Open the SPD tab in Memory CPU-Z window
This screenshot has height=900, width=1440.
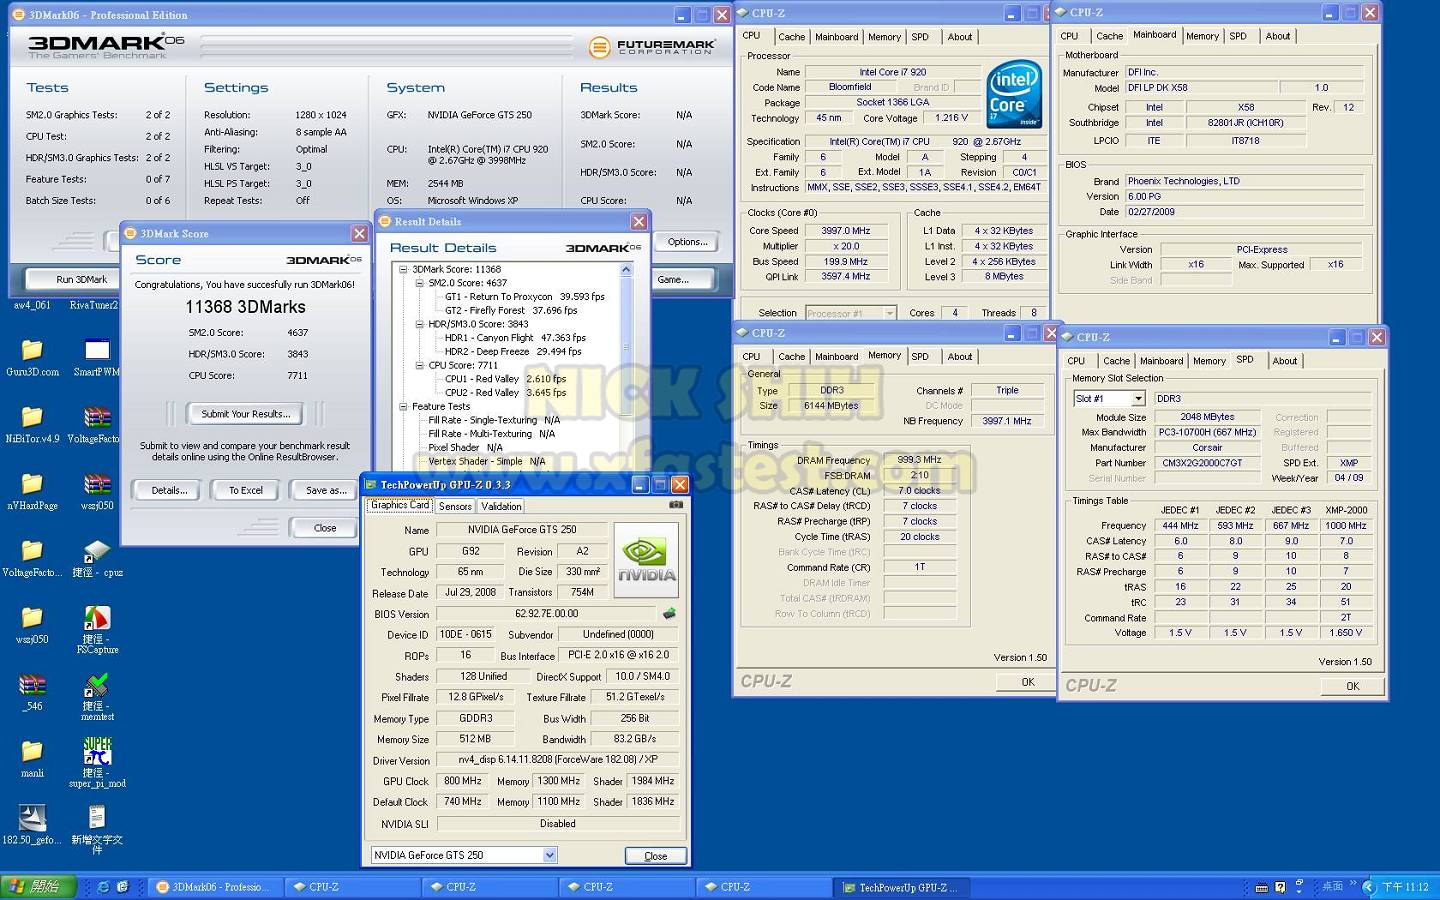pyautogui.click(x=920, y=357)
